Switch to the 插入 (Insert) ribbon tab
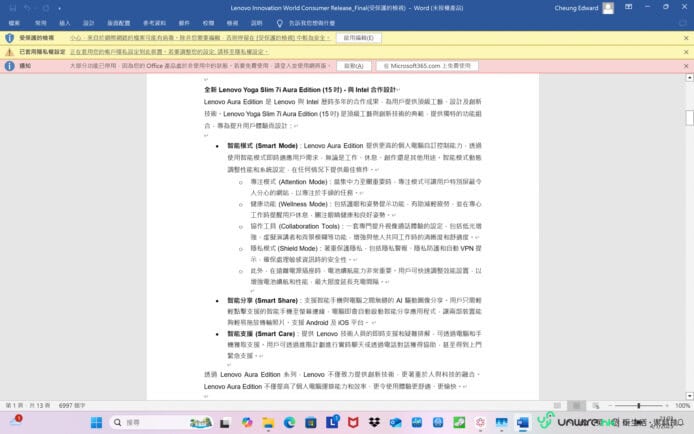This screenshot has height=434, width=694. [65, 23]
